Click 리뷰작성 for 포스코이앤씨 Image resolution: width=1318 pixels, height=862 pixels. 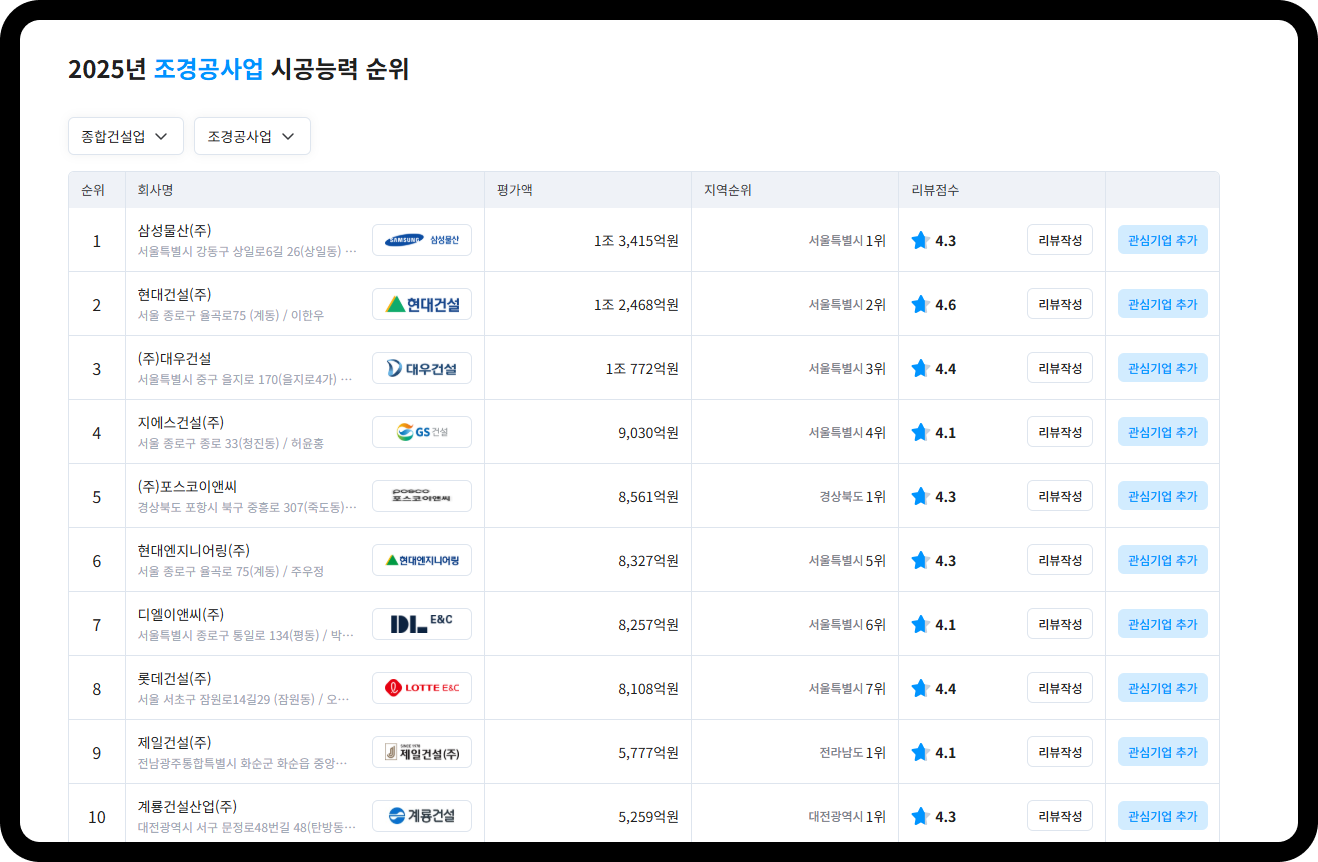tap(1060, 496)
